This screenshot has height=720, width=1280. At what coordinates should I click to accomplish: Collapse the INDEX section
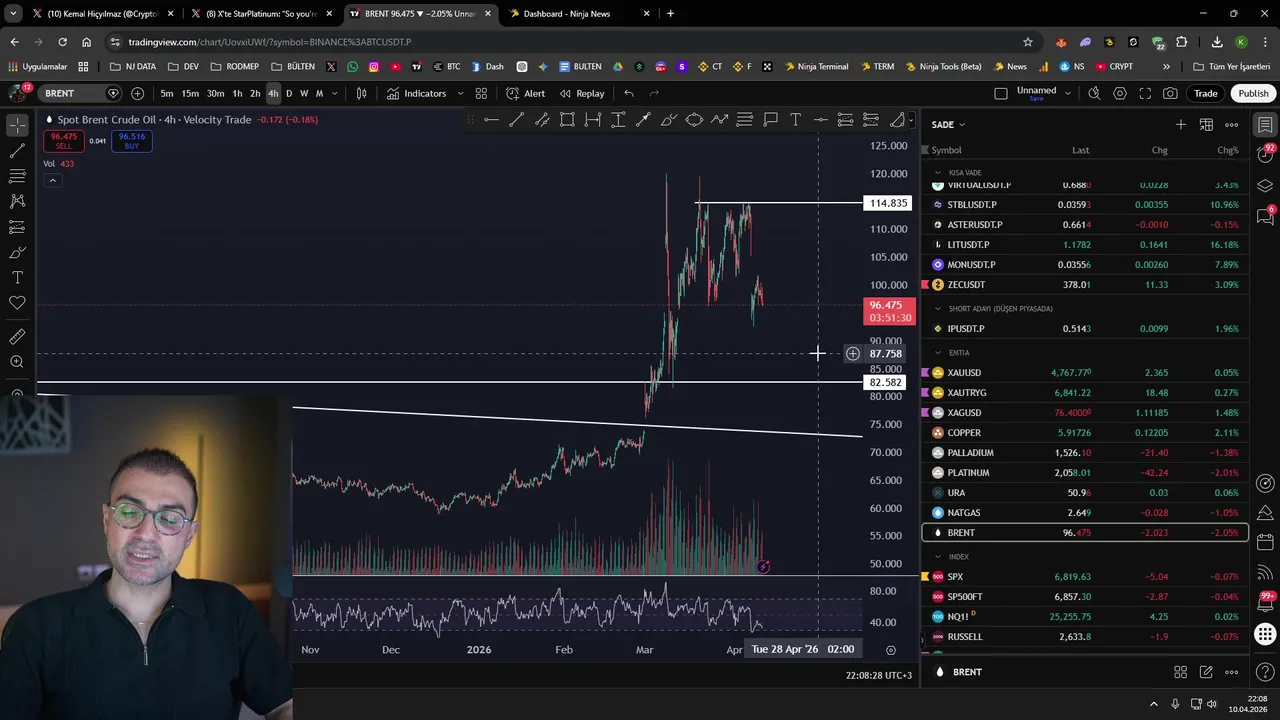click(x=938, y=557)
